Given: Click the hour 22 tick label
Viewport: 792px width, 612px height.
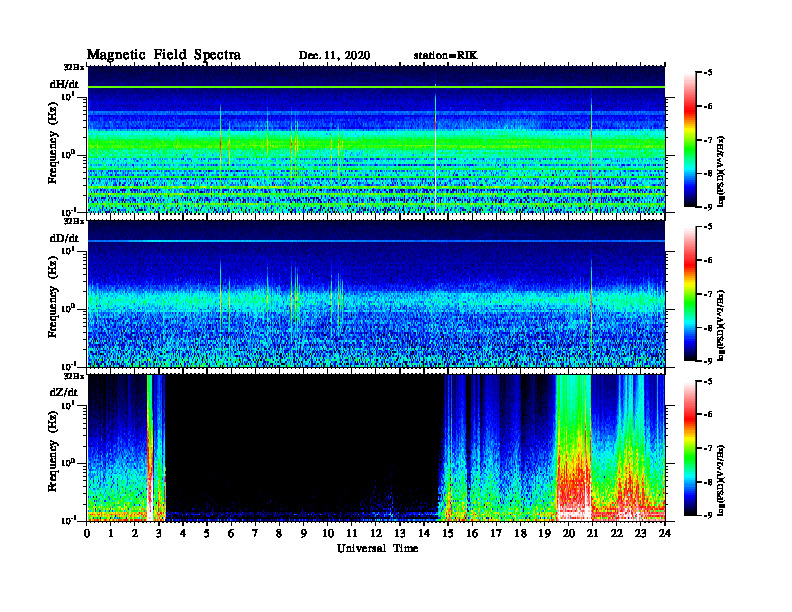Looking at the screenshot, I should (616, 533).
